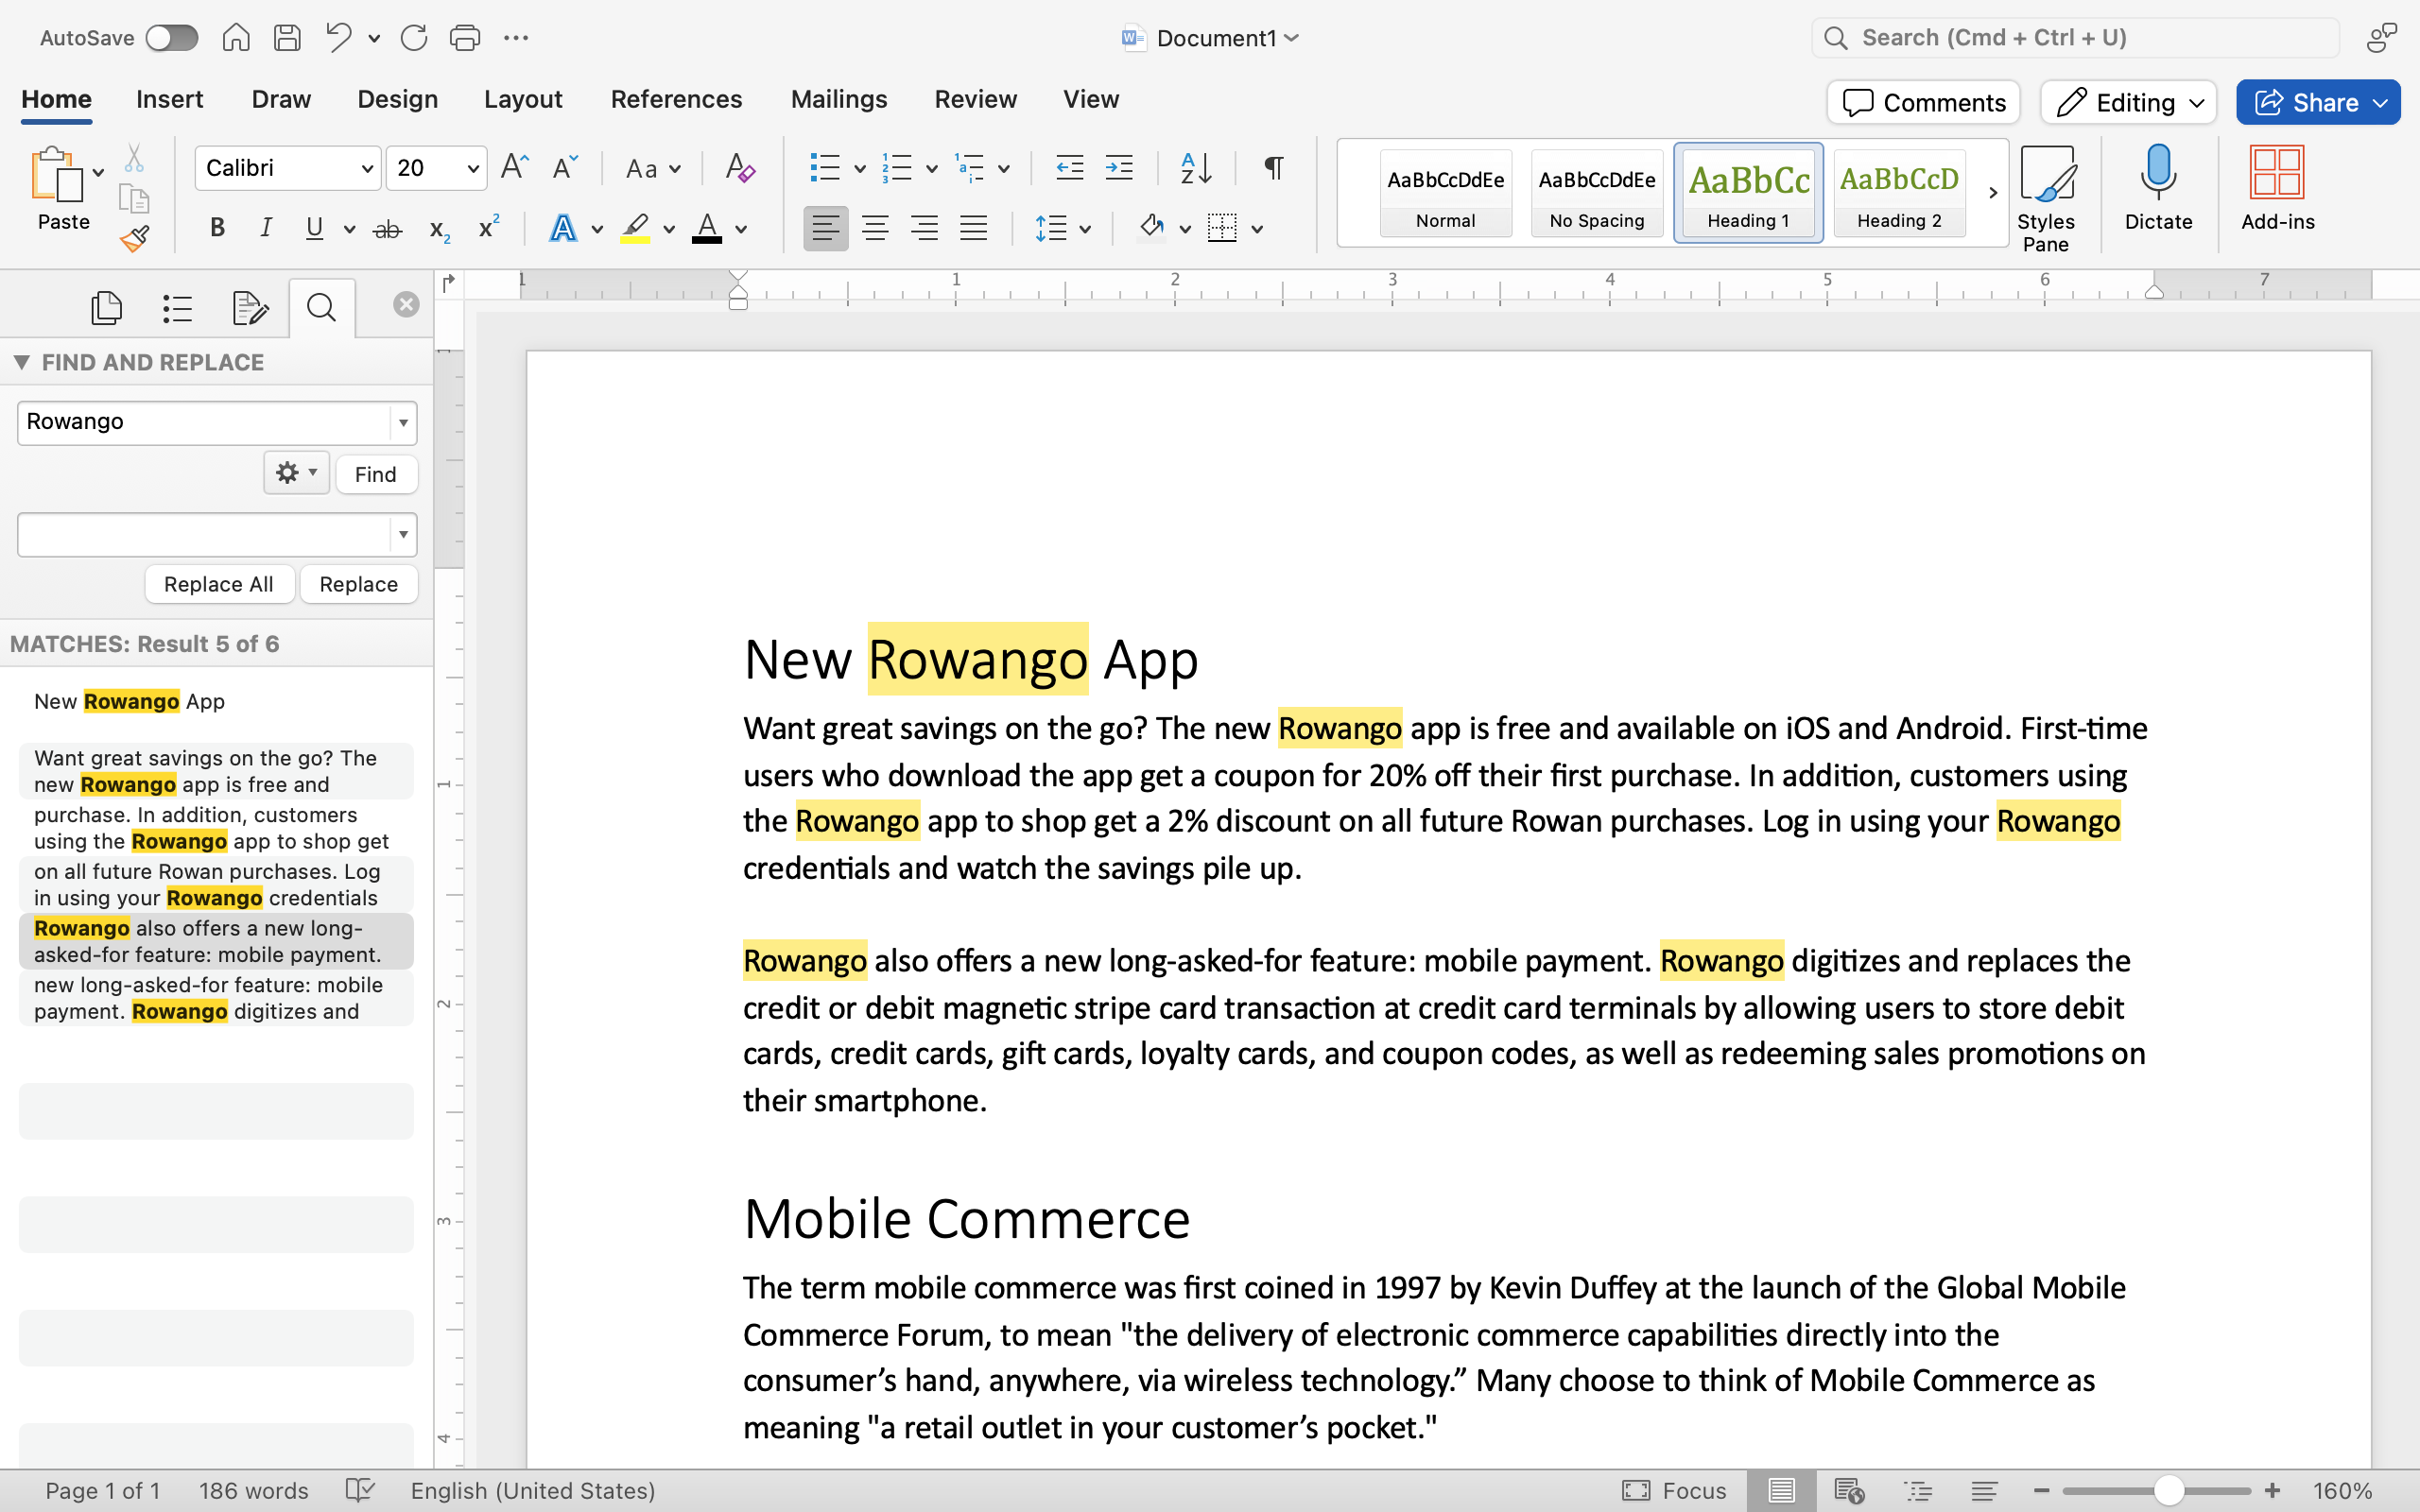Click the Rowango search input field
Image resolution: width=2420 pixels, height=1512 pixels.
pos(204,422)
